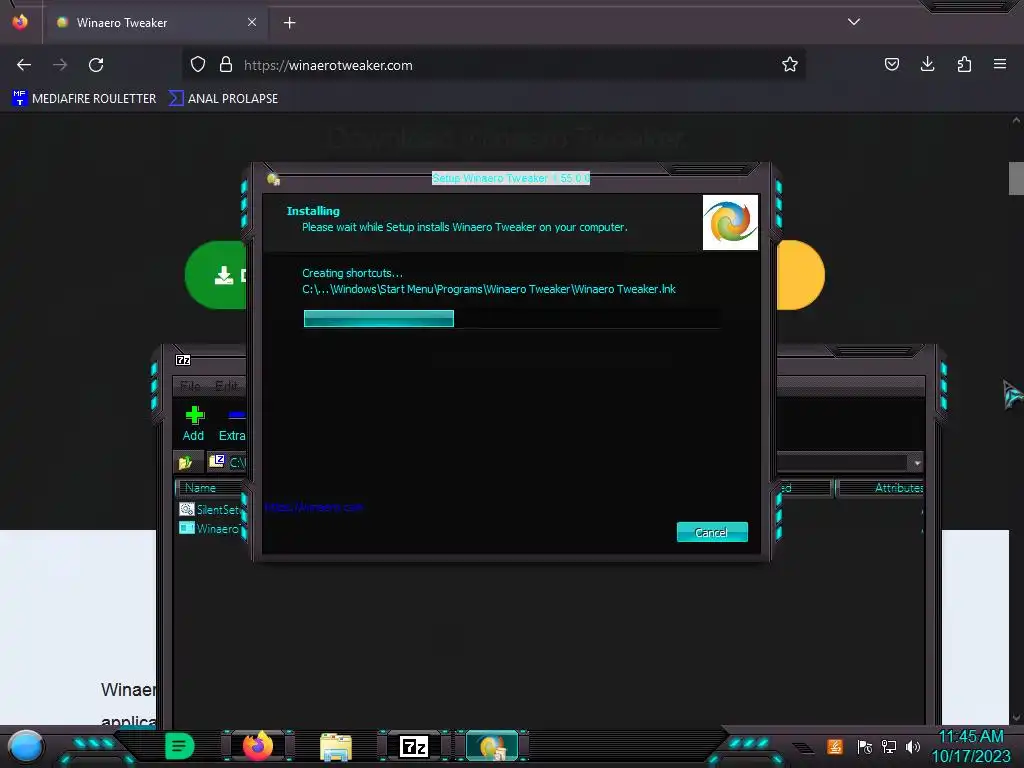Viewport: 1024px width, 768px height.
Task: Open the Firefox hamburger application menu
Action: coord(1000,64)
